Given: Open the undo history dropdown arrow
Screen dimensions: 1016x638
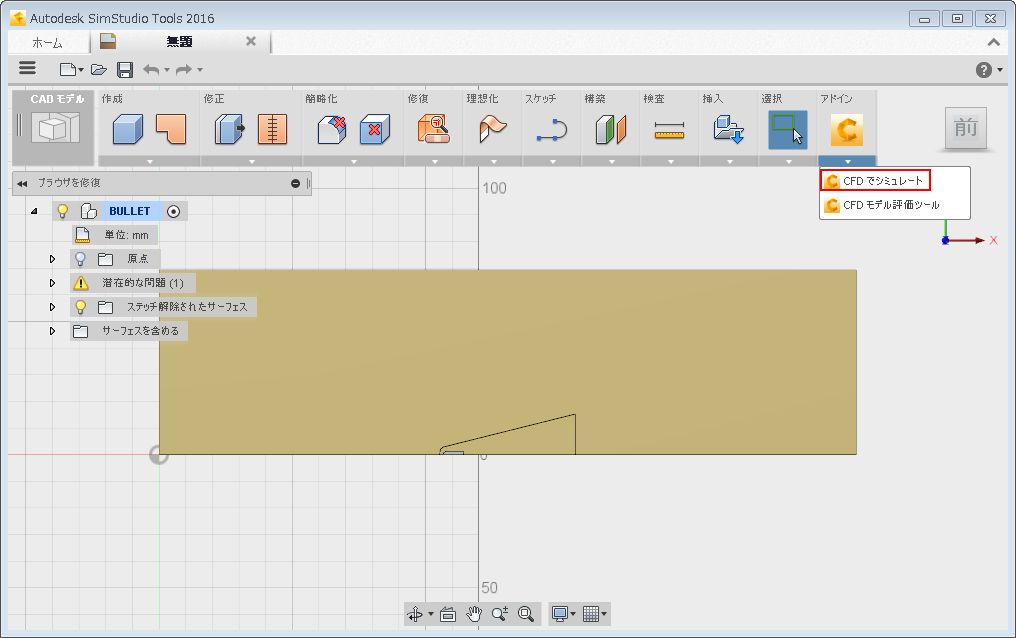Looking at the screenshot, I should point(167,69).
